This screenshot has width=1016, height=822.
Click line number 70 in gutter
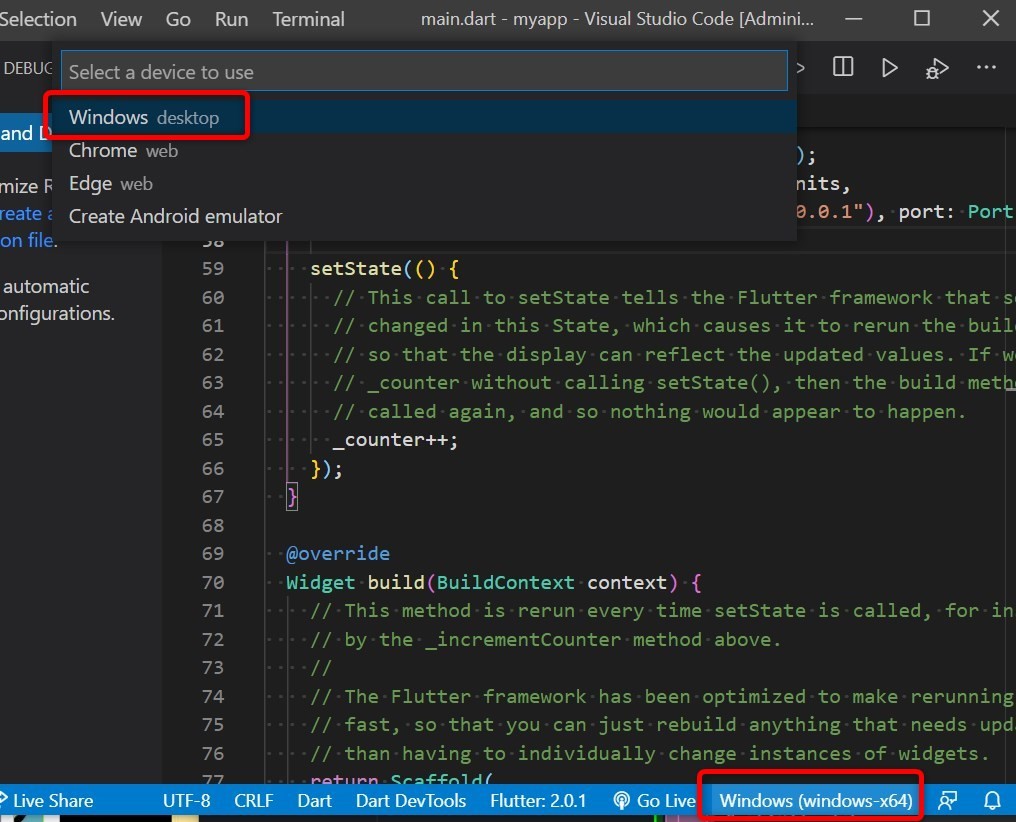pos(213,582)
